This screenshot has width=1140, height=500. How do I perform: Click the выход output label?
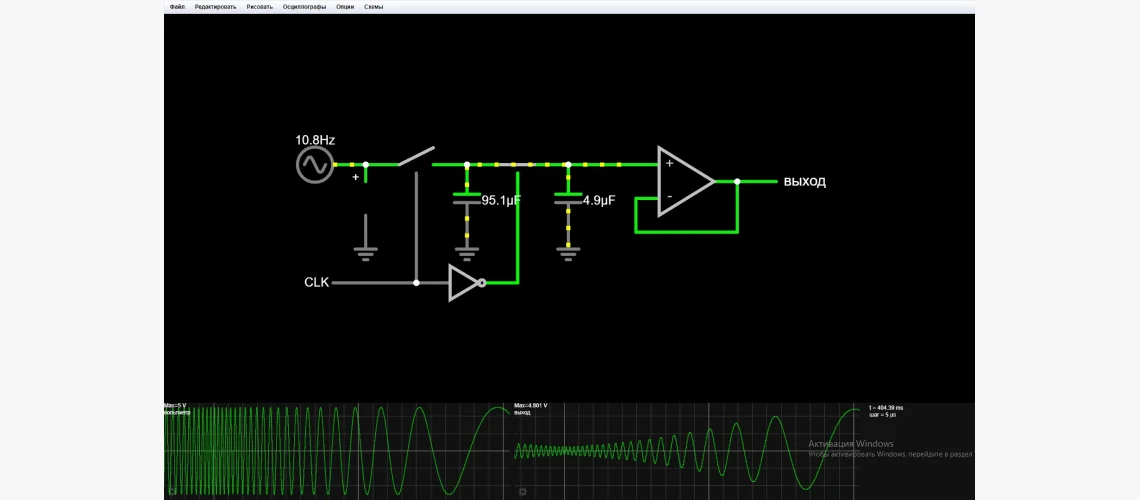click(804, 182)
